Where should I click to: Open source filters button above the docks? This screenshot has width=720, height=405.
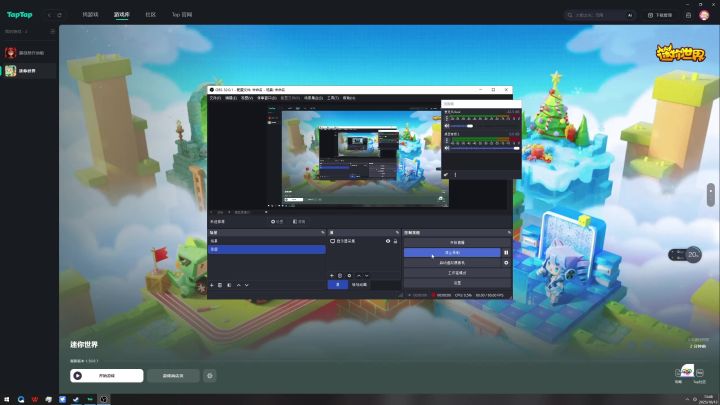tap(299, 222)
